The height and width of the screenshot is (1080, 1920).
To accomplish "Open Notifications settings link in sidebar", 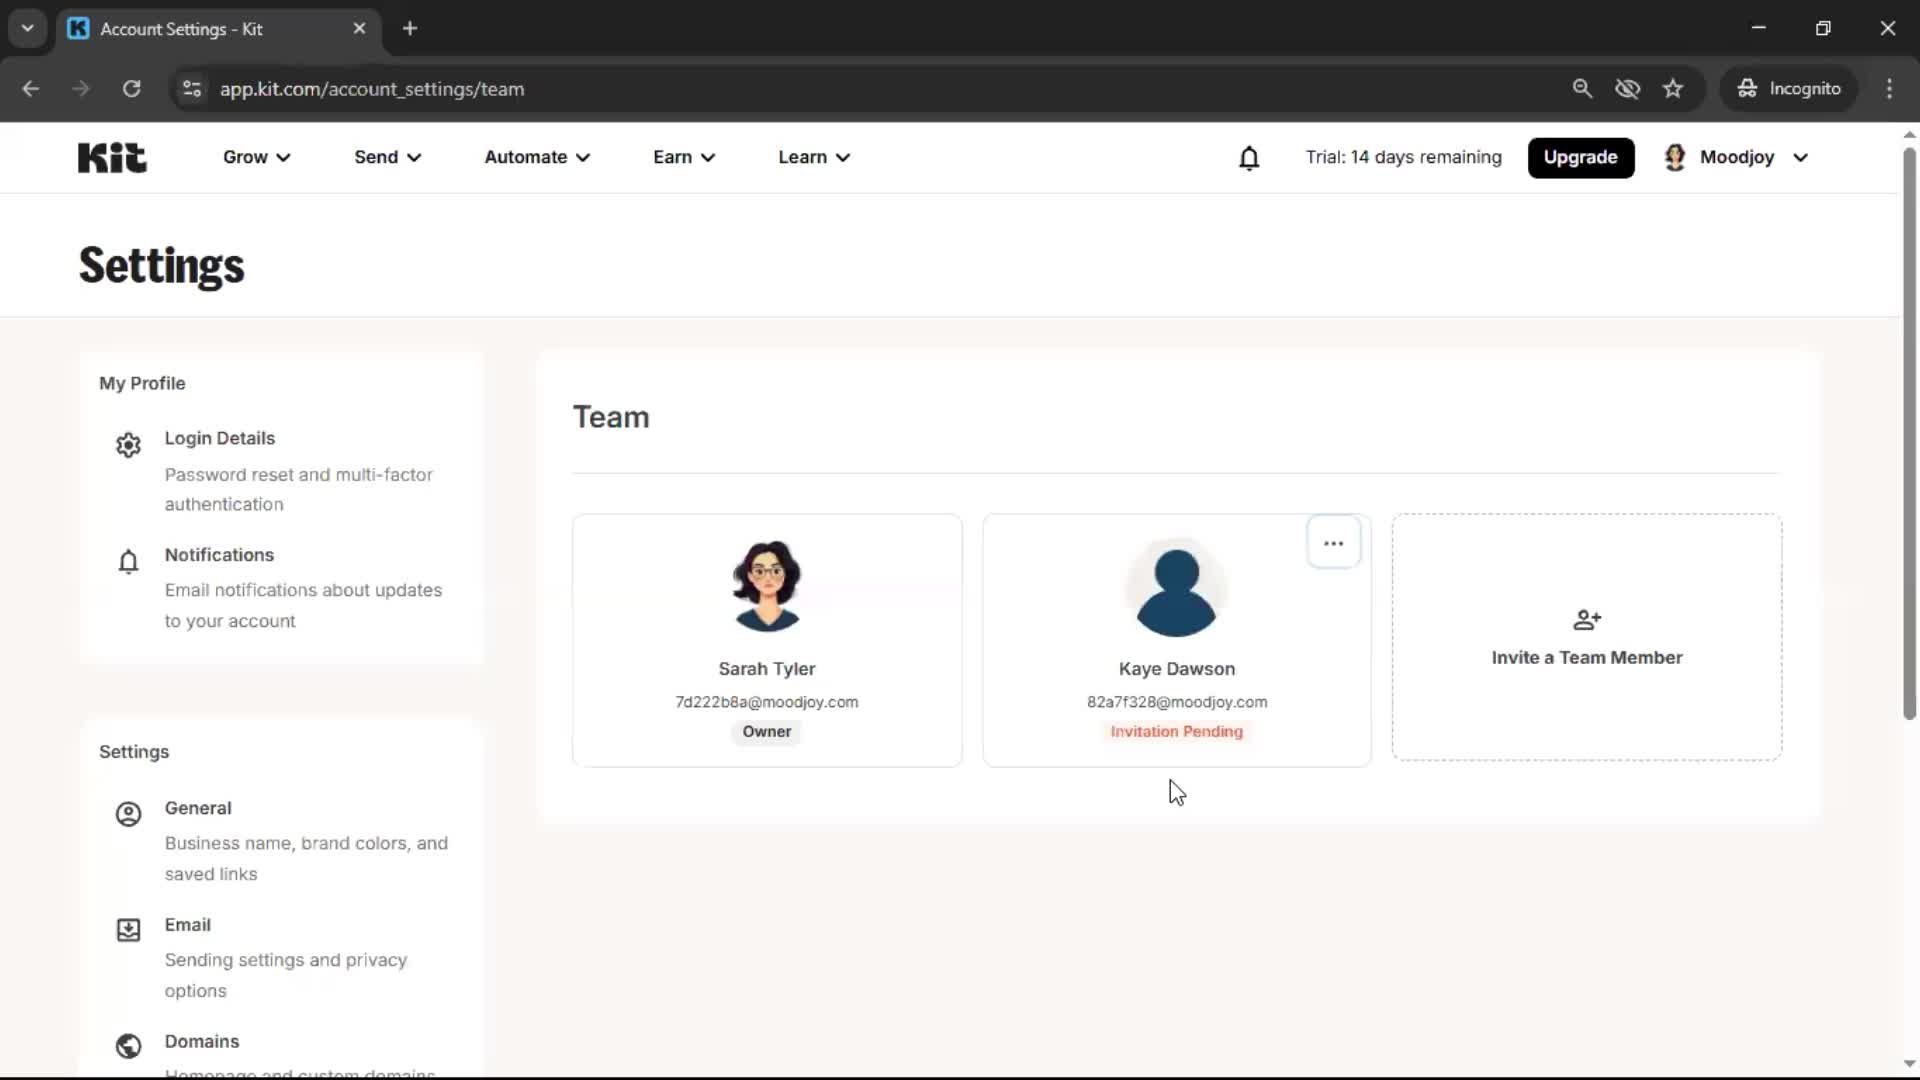I will click(219, 555).
